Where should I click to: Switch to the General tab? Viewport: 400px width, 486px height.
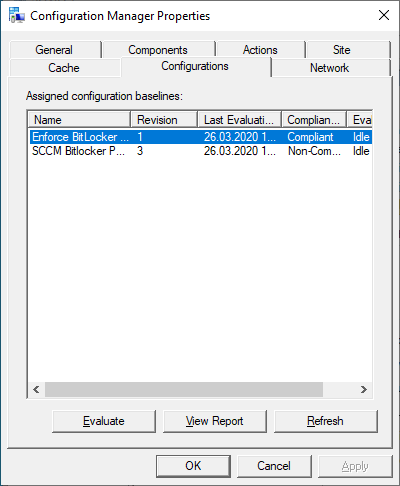tap(55, 50)
